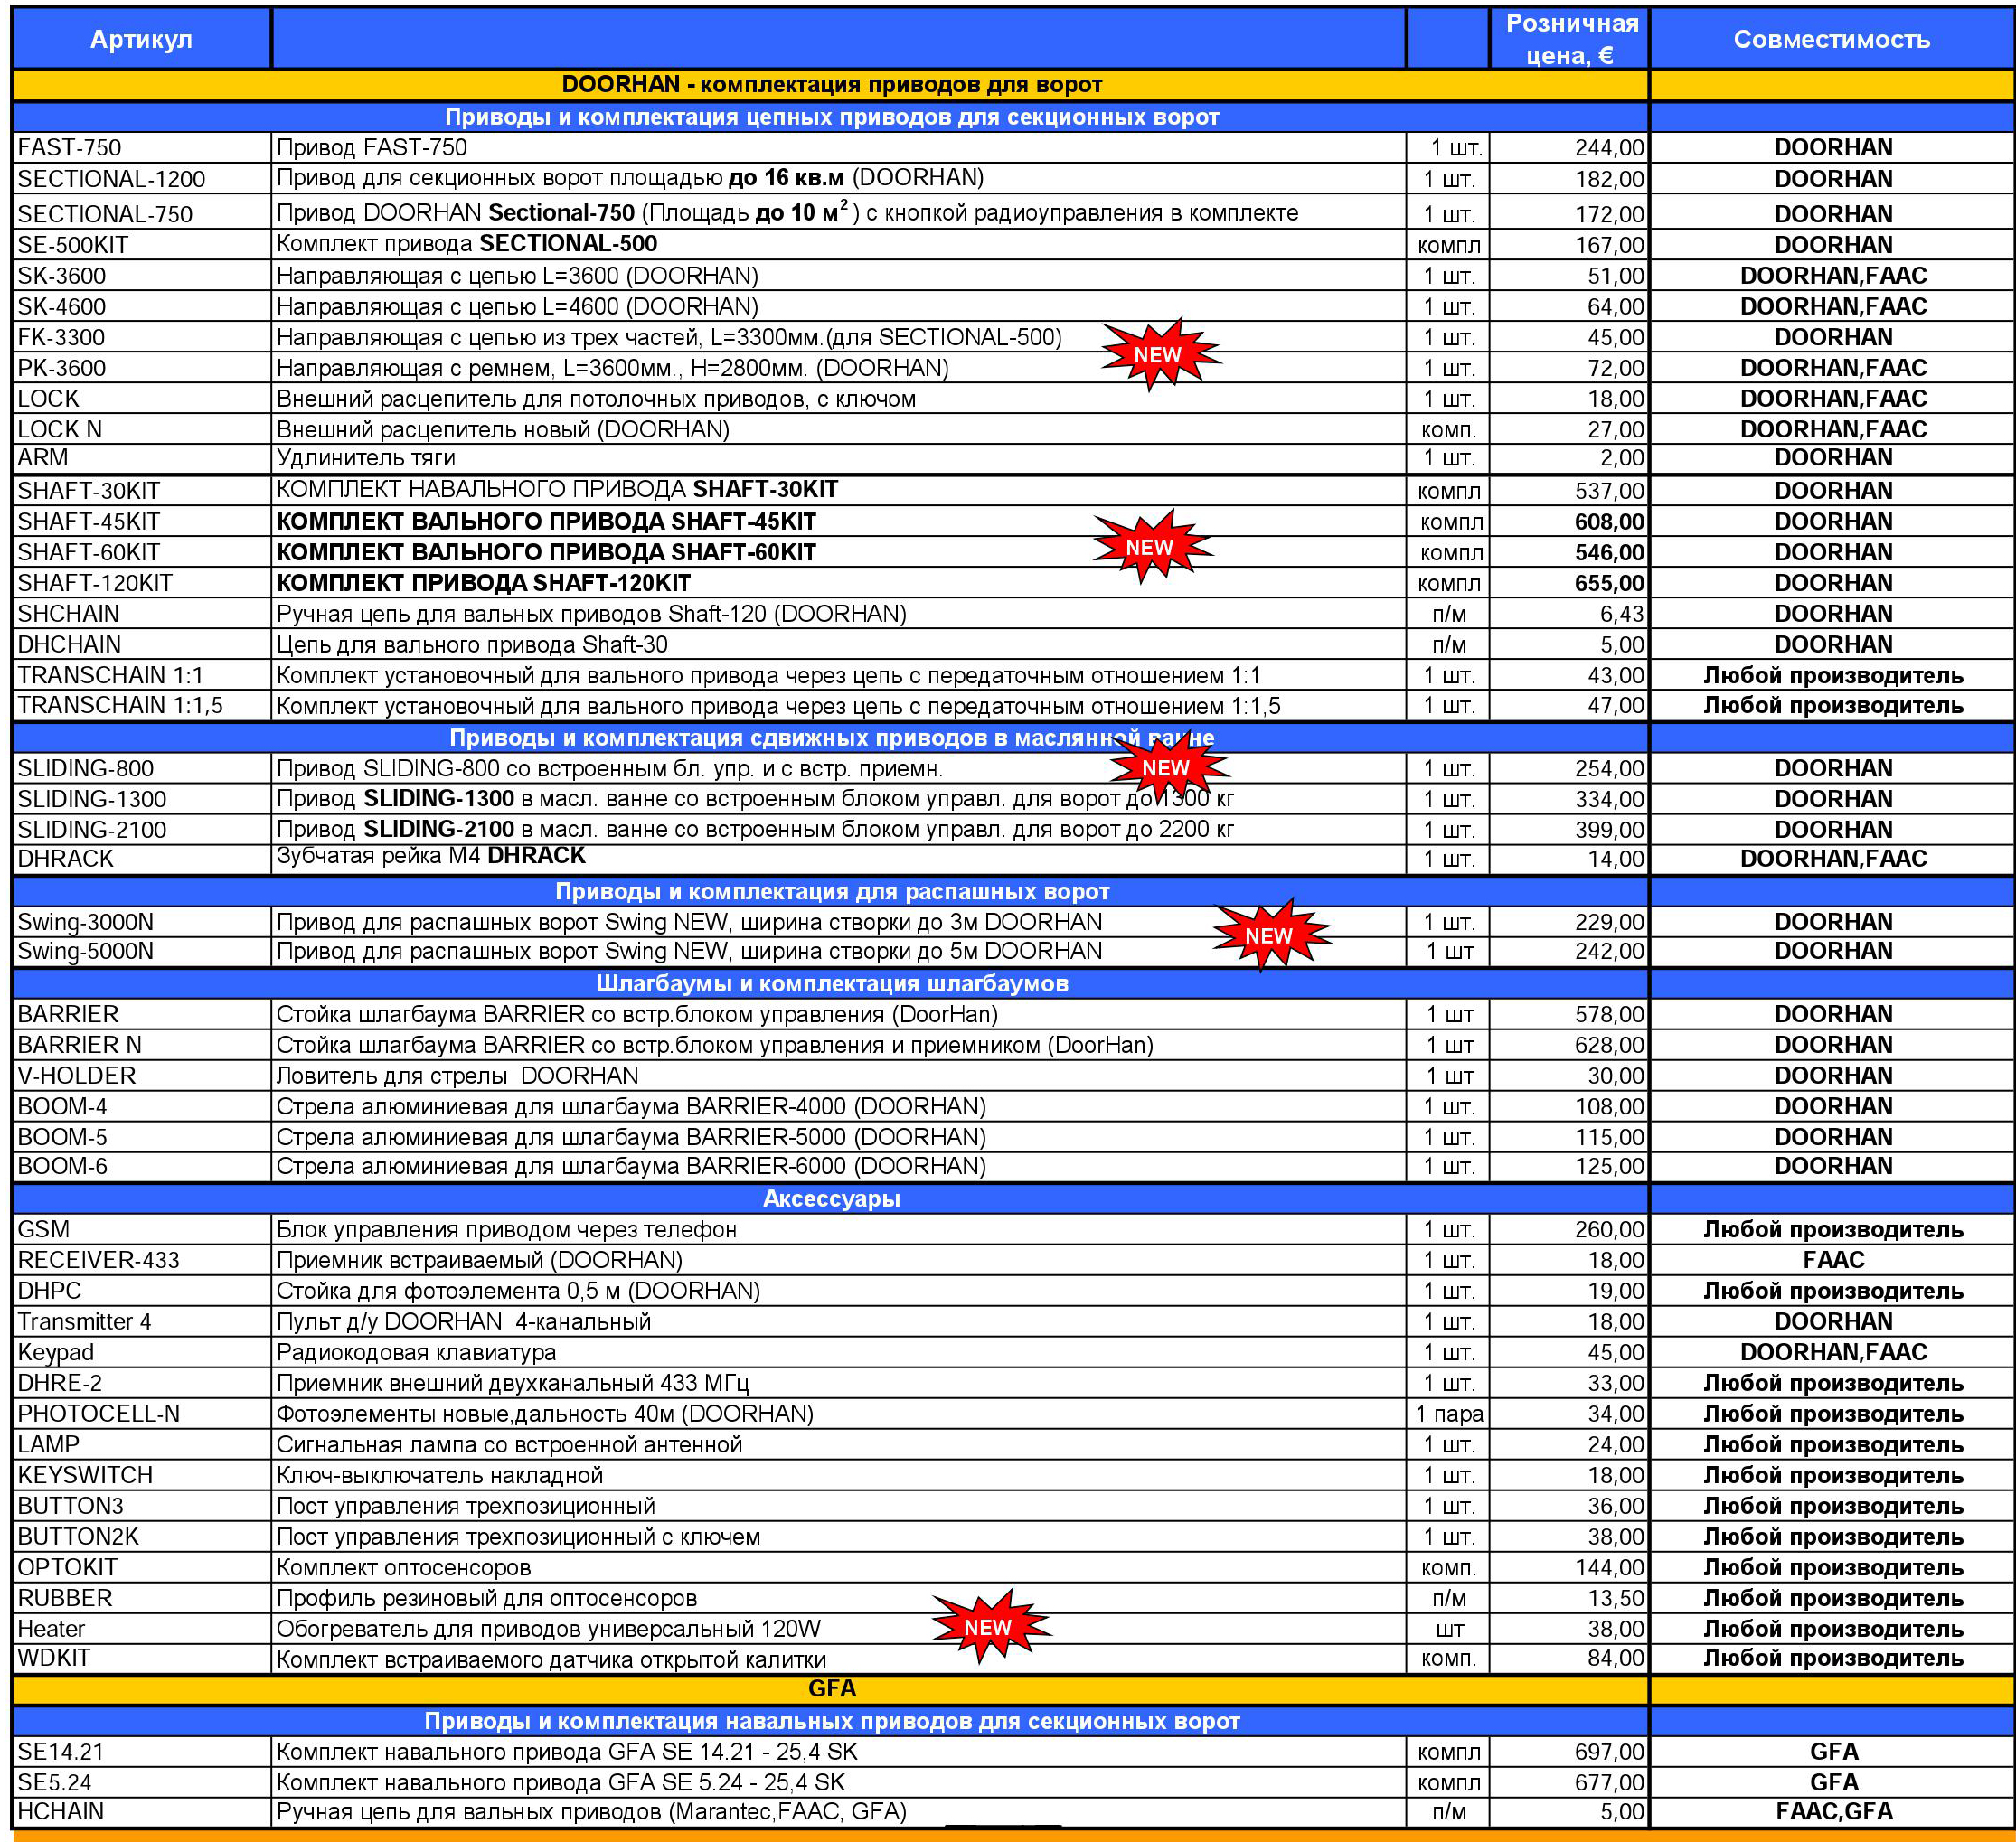Click subheader 'Приводы и комплектация для распашных ворот'

click(831, 892)
